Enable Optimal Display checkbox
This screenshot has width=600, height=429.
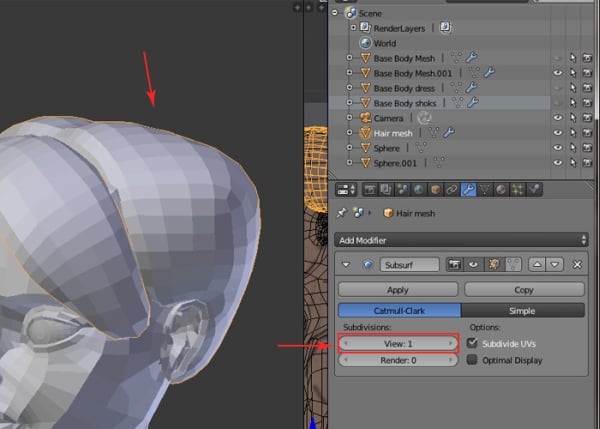473,360
